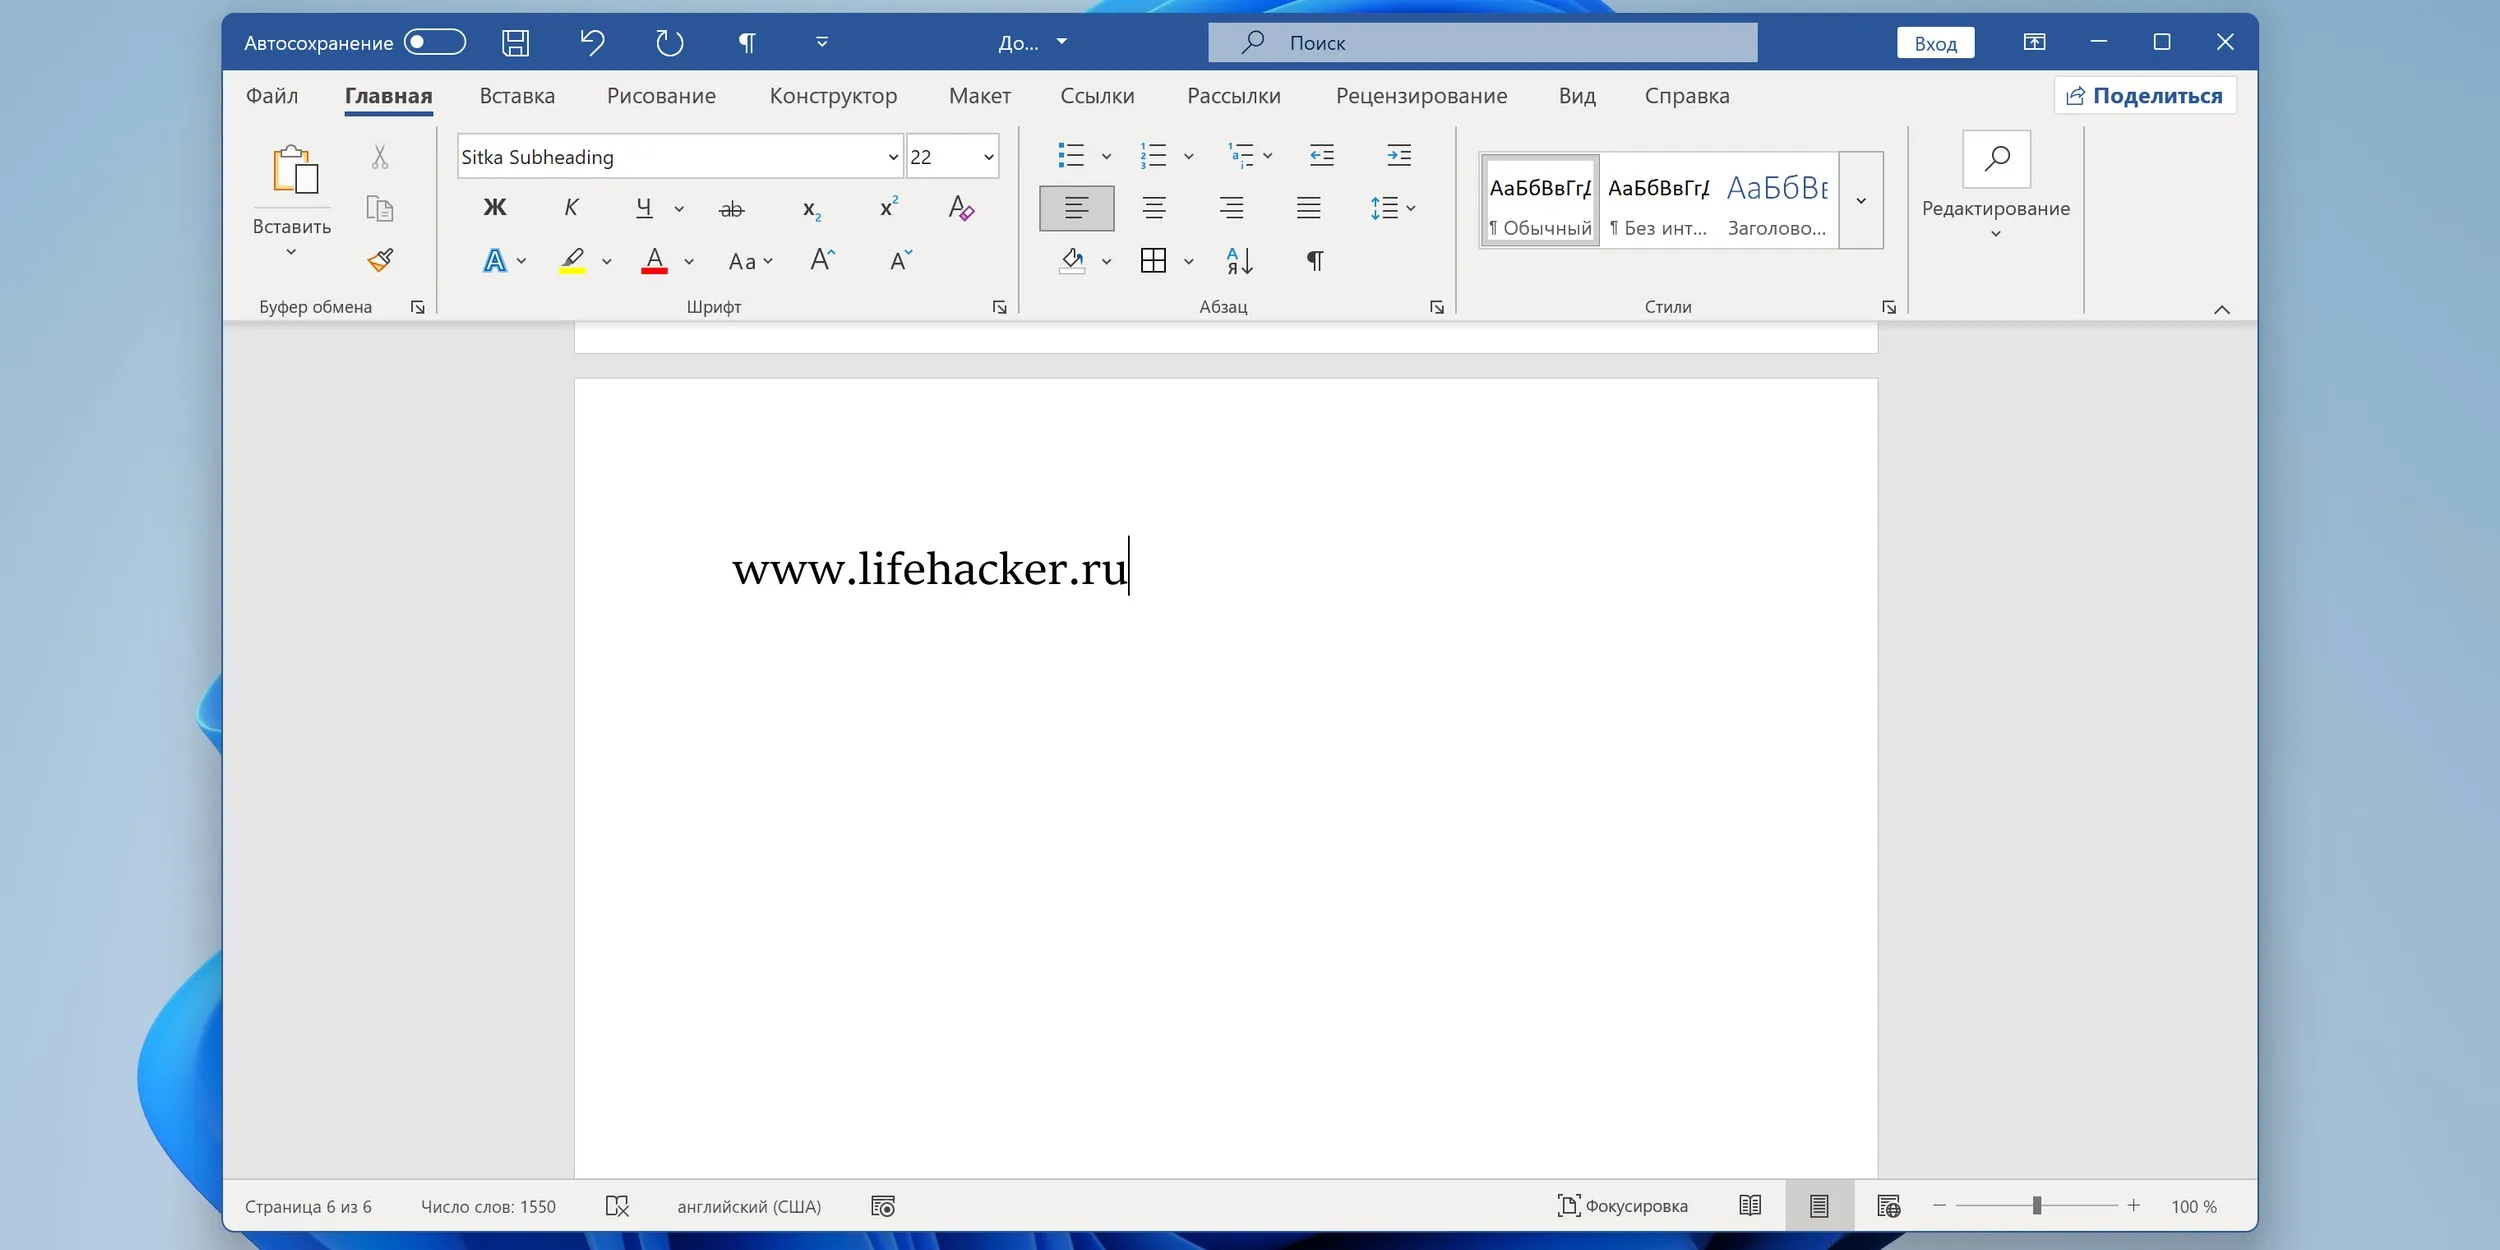The height and width of the screenshot is (1250, 2500).
Task: Switch to the Макет tab
Action: point(980,96)
